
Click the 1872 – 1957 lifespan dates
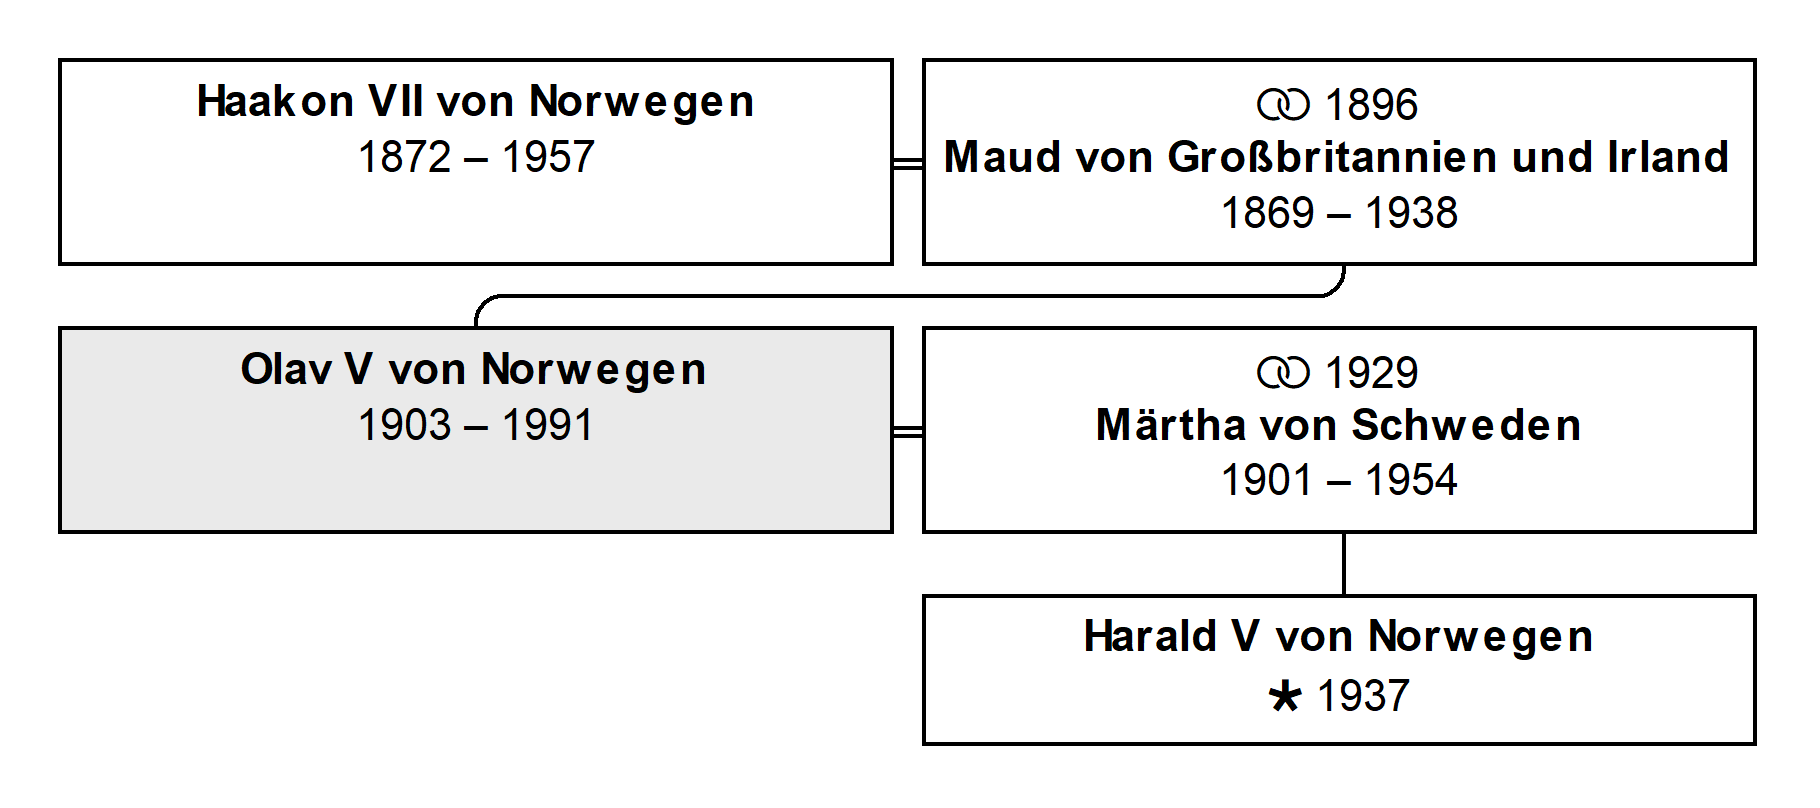476,157
